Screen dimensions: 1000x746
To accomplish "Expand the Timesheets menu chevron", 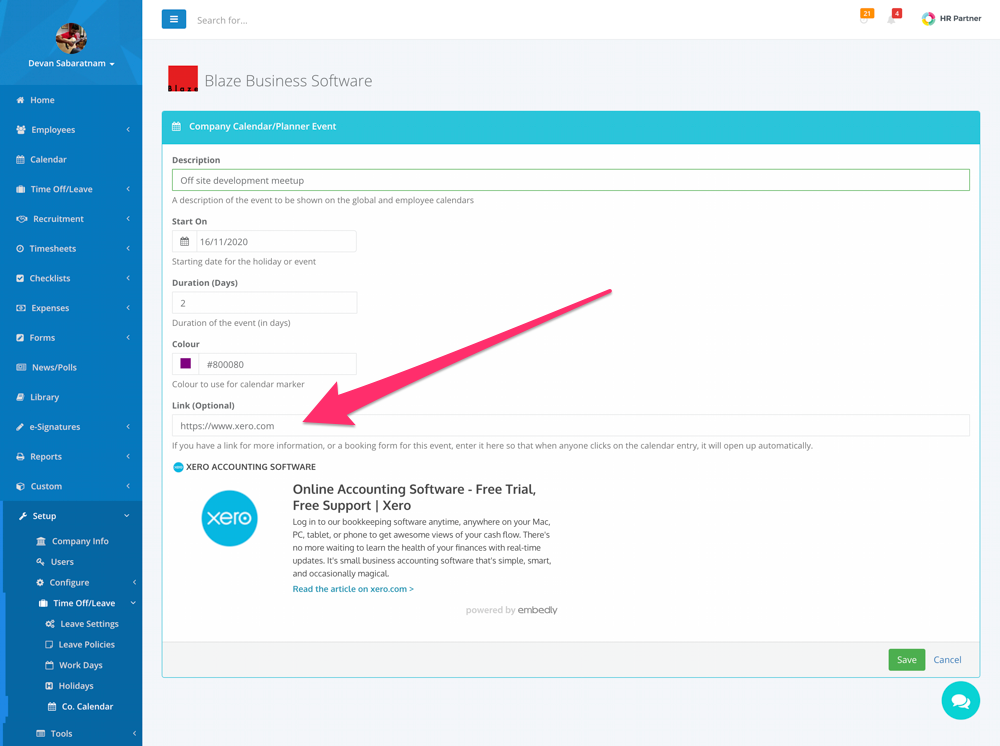I will (x=128, y=248).
